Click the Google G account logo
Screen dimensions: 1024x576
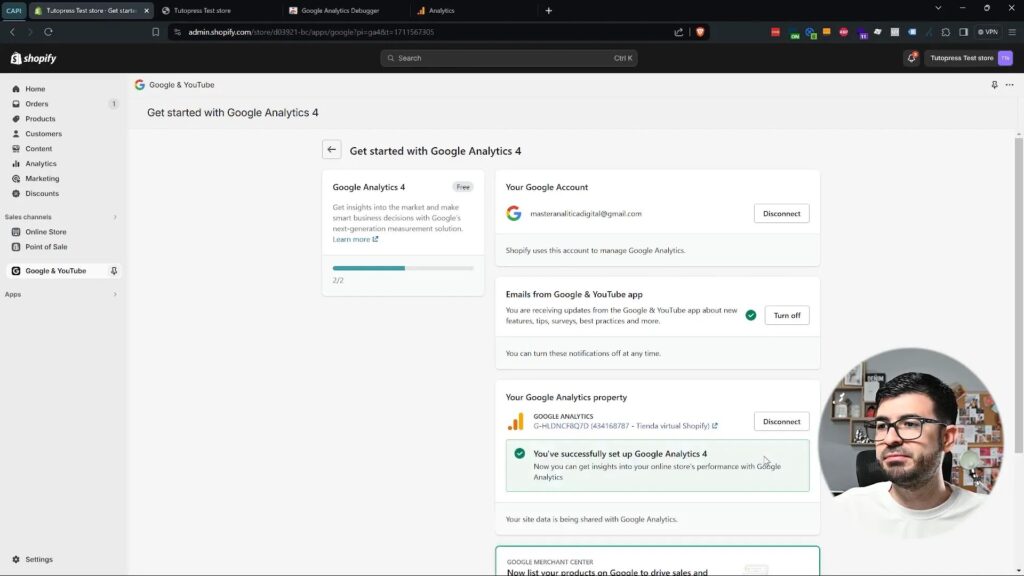(514, 214)
